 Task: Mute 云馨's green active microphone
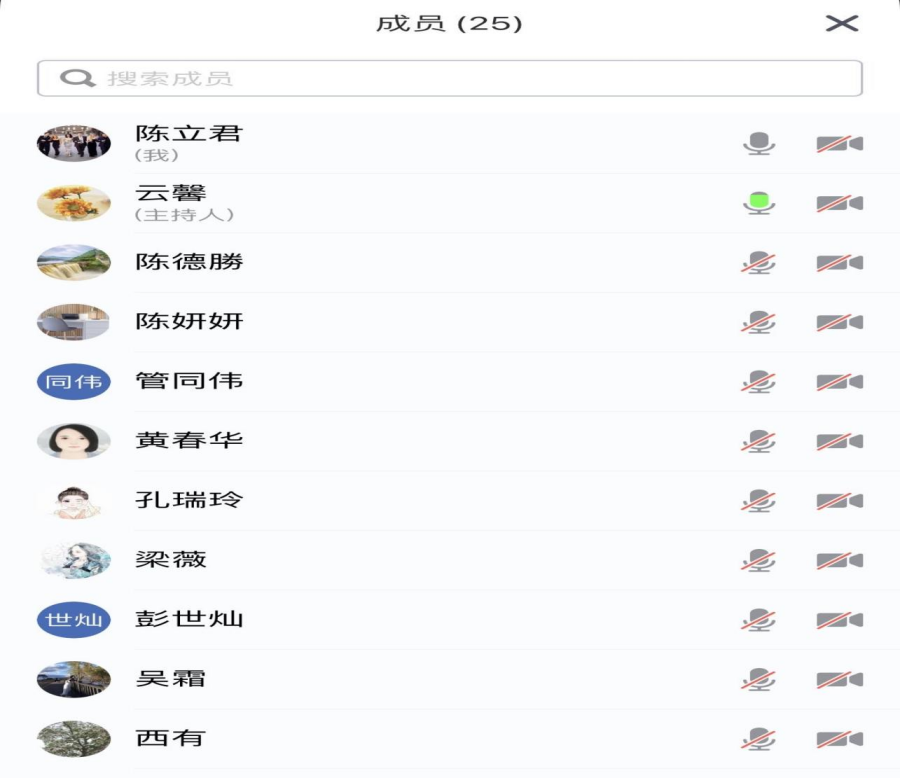click(x=759, y=203)
